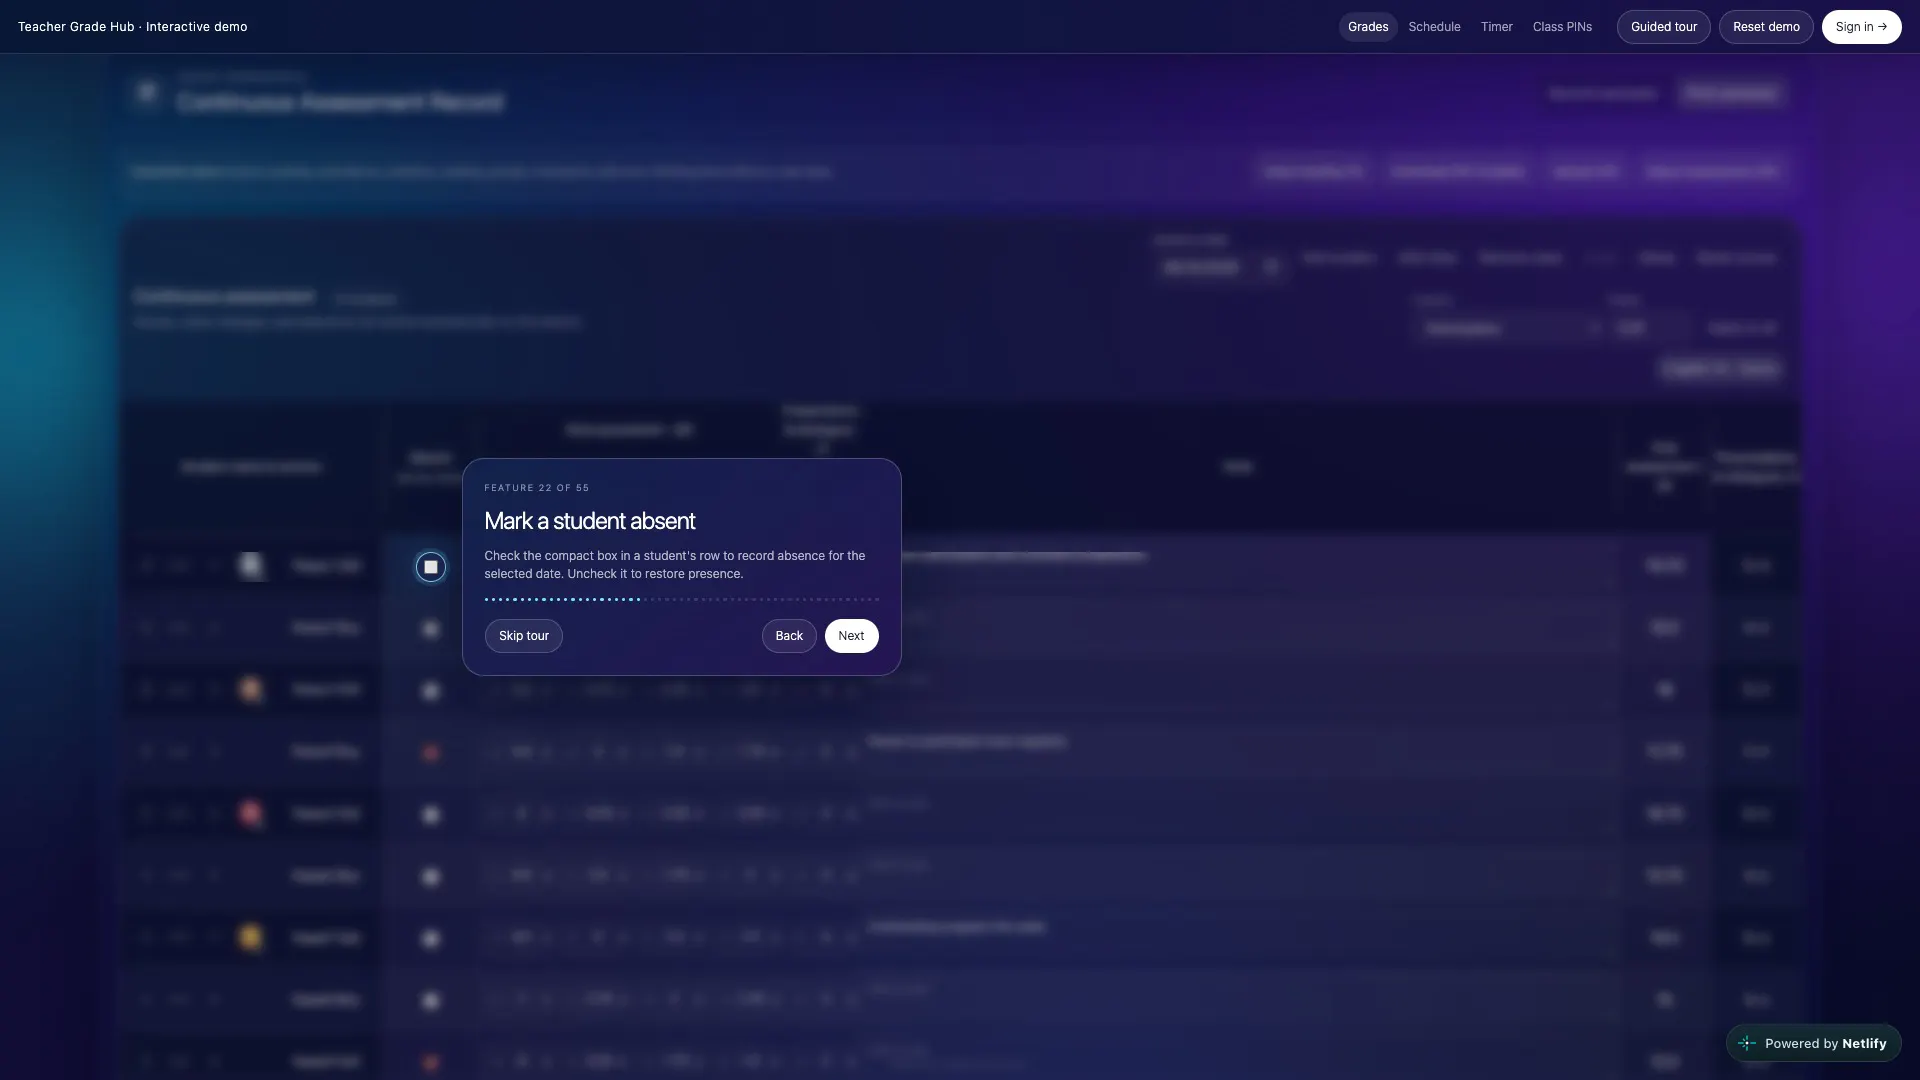Screen dimensions: 1920x1080
Task: Click the Sign in button
Action: (1861, 27)
